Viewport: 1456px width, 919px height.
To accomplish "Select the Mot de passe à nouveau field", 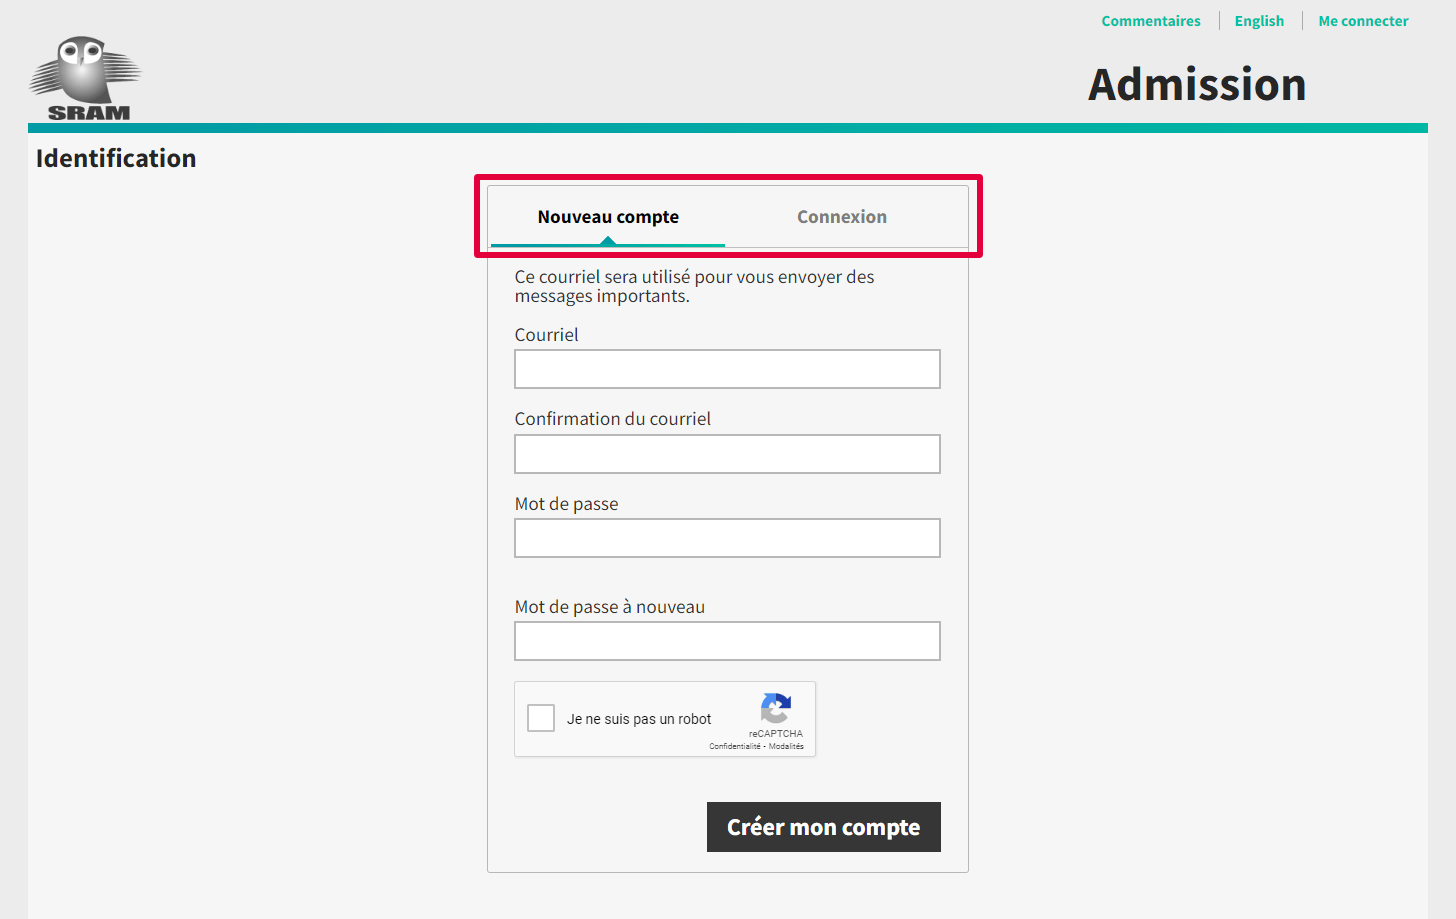I will [x=727, y=641].
